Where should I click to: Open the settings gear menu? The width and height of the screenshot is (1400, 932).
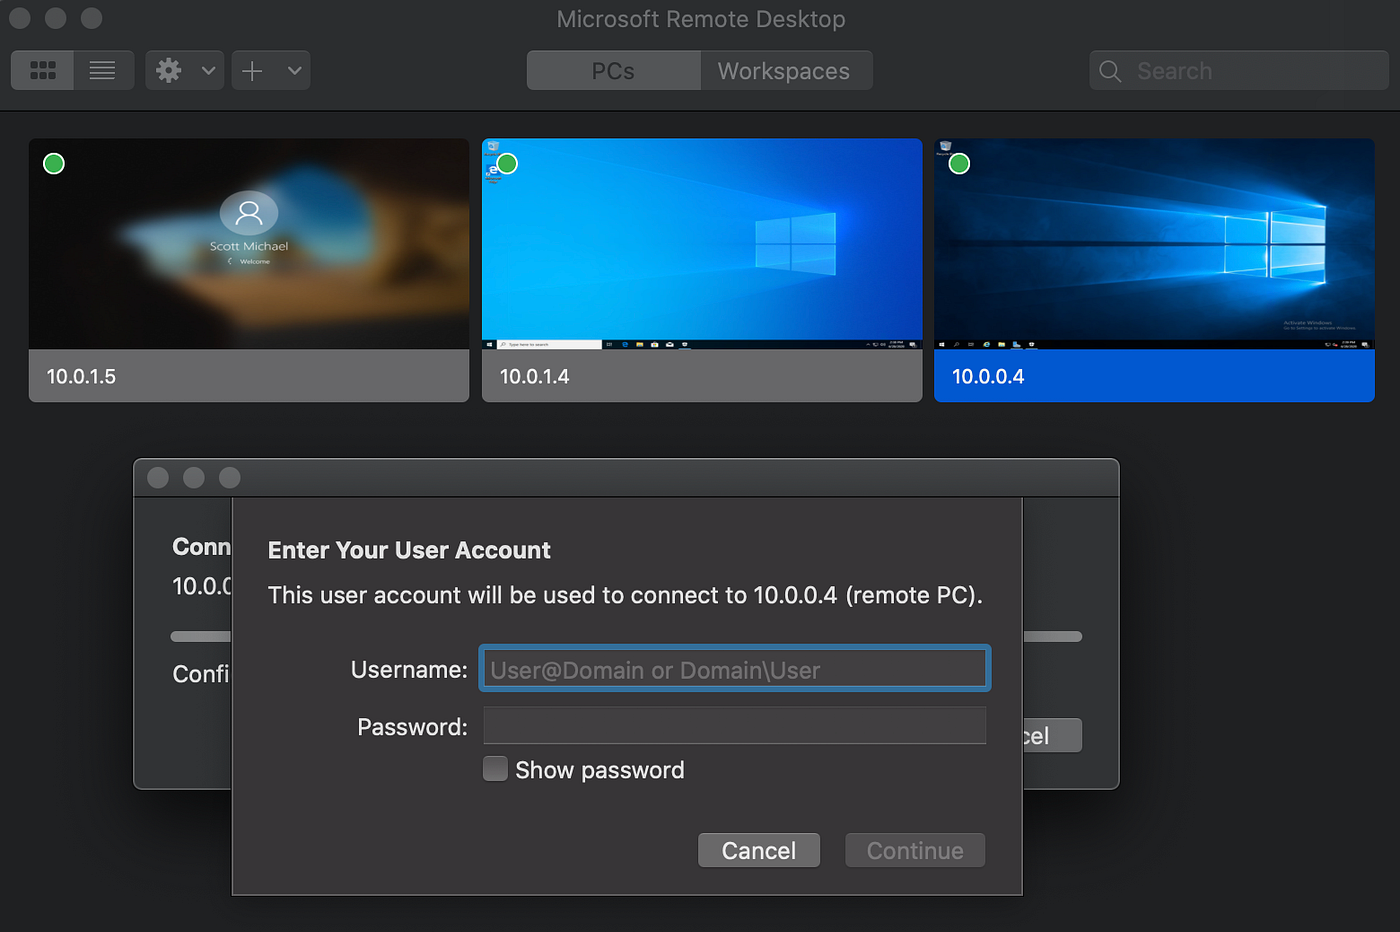click(170, 71)
